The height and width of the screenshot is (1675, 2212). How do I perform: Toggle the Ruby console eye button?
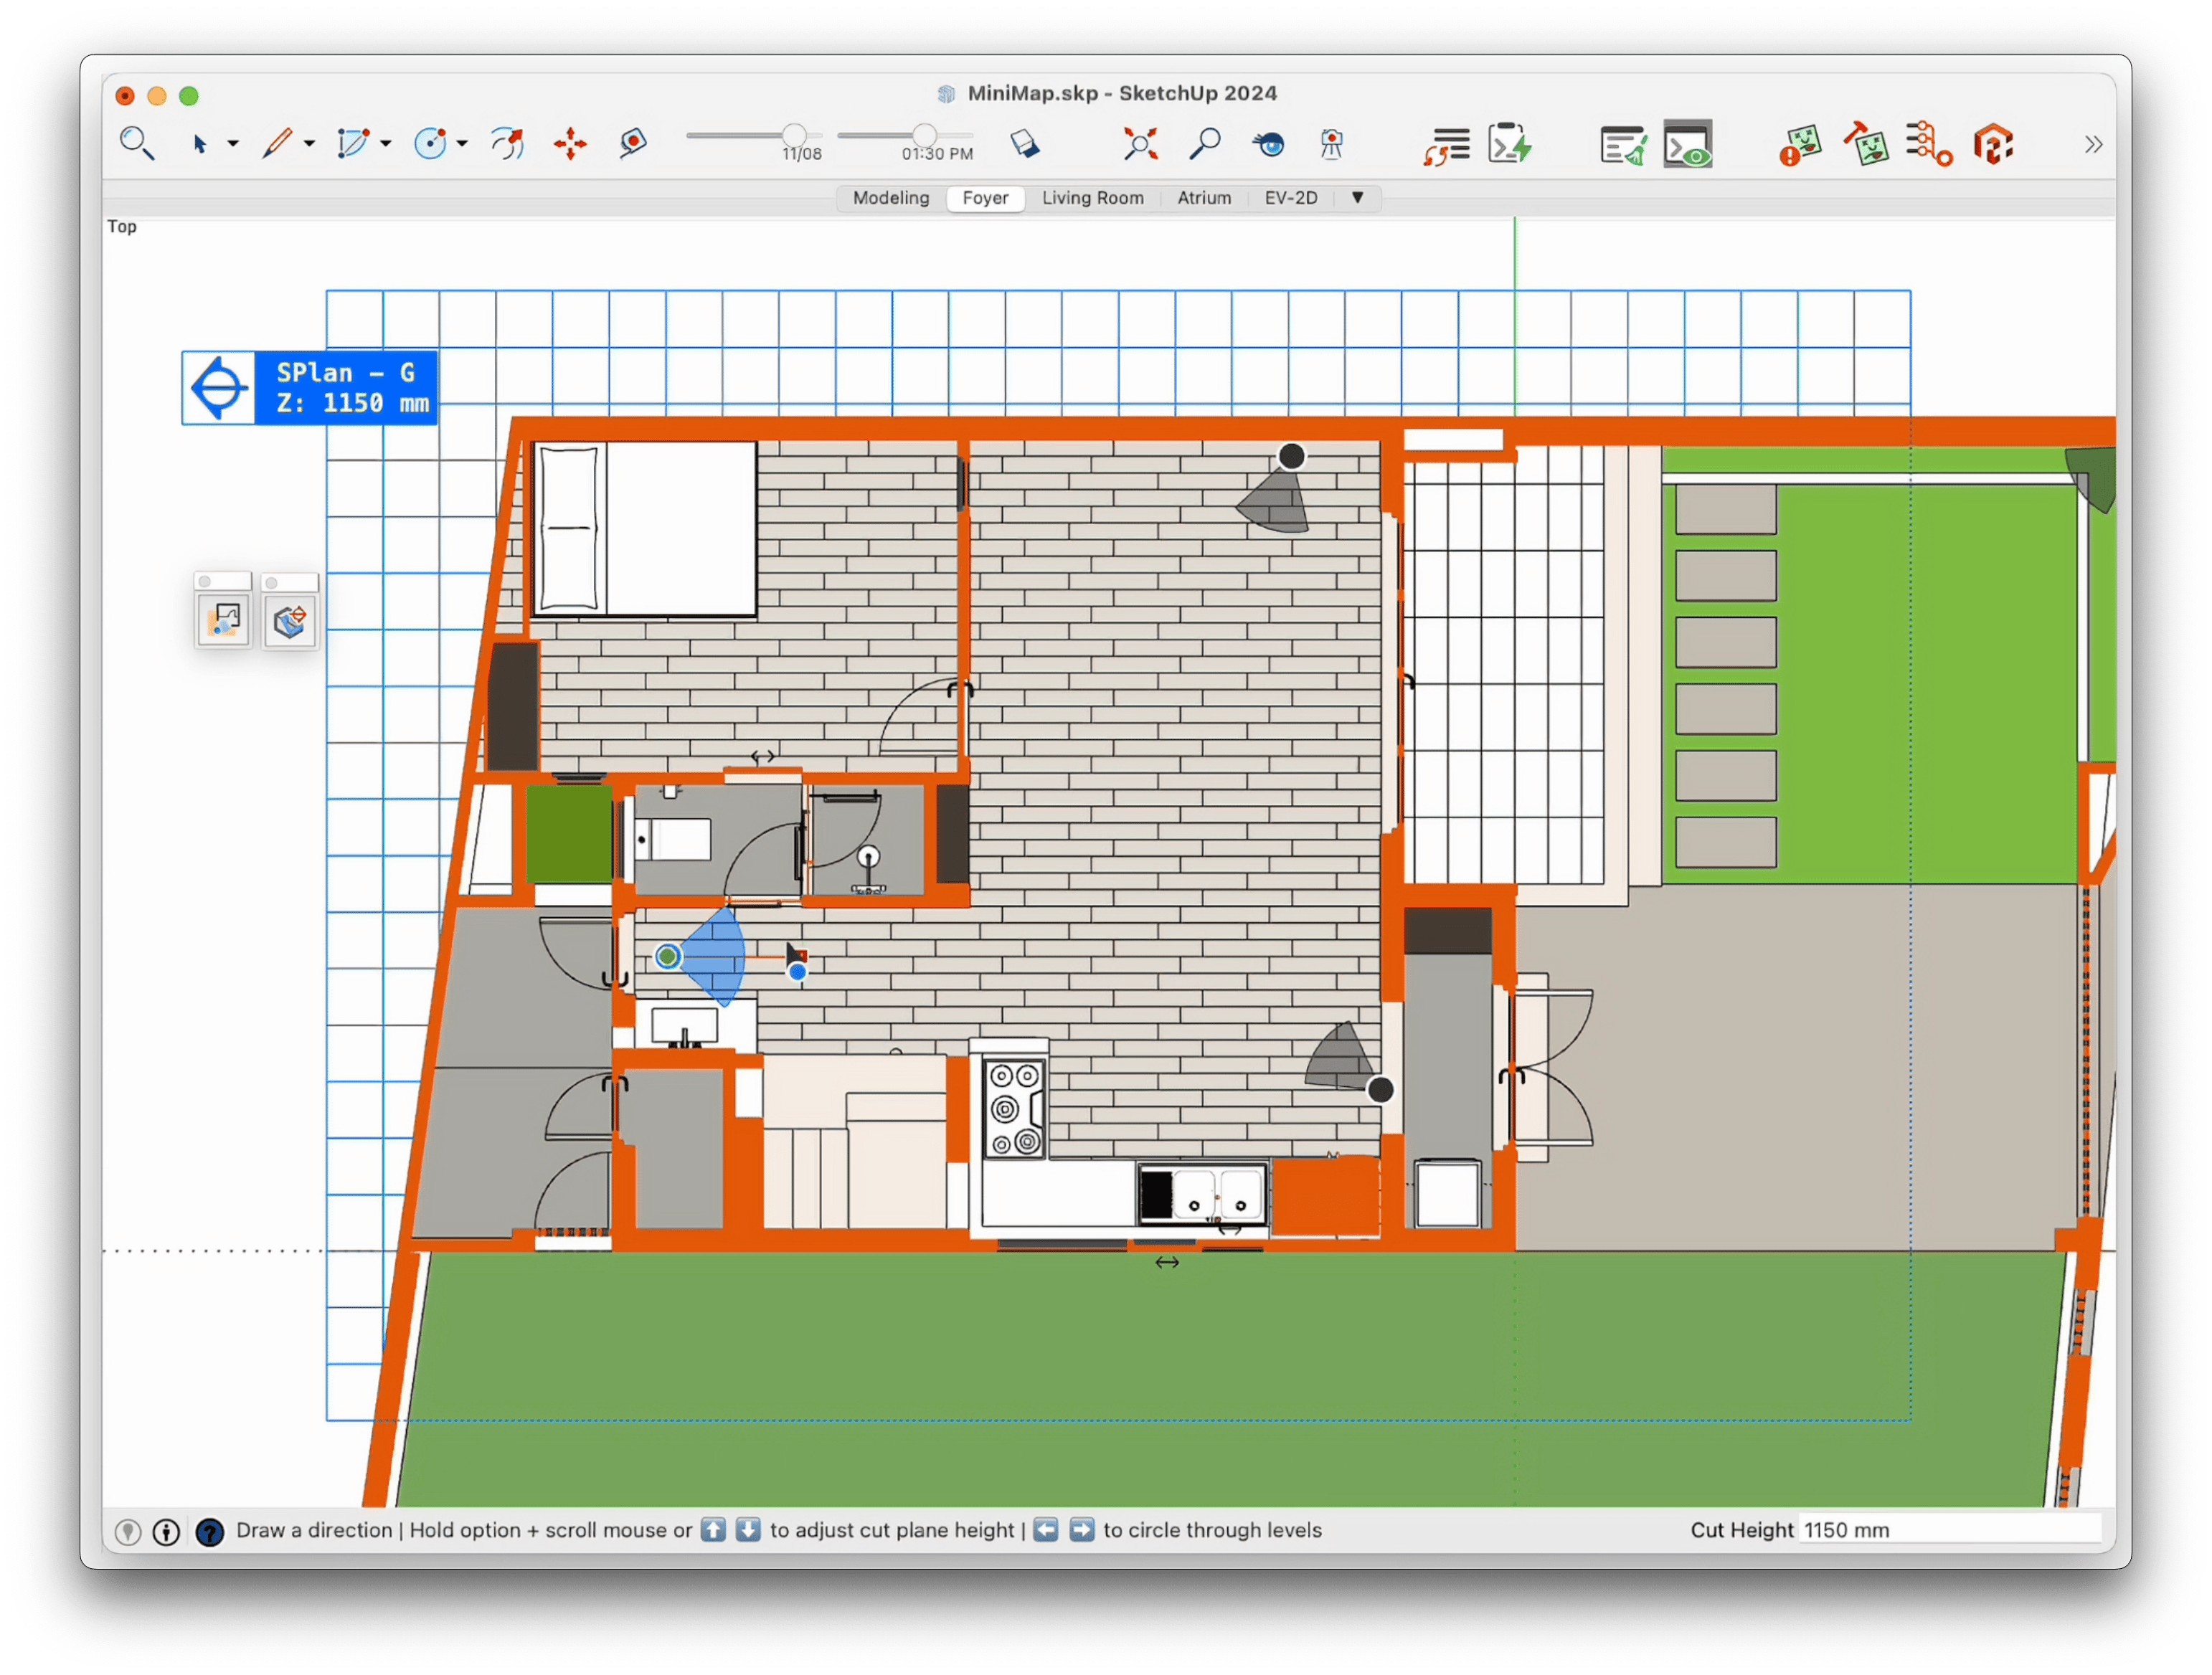click(x=1688, y=144)
